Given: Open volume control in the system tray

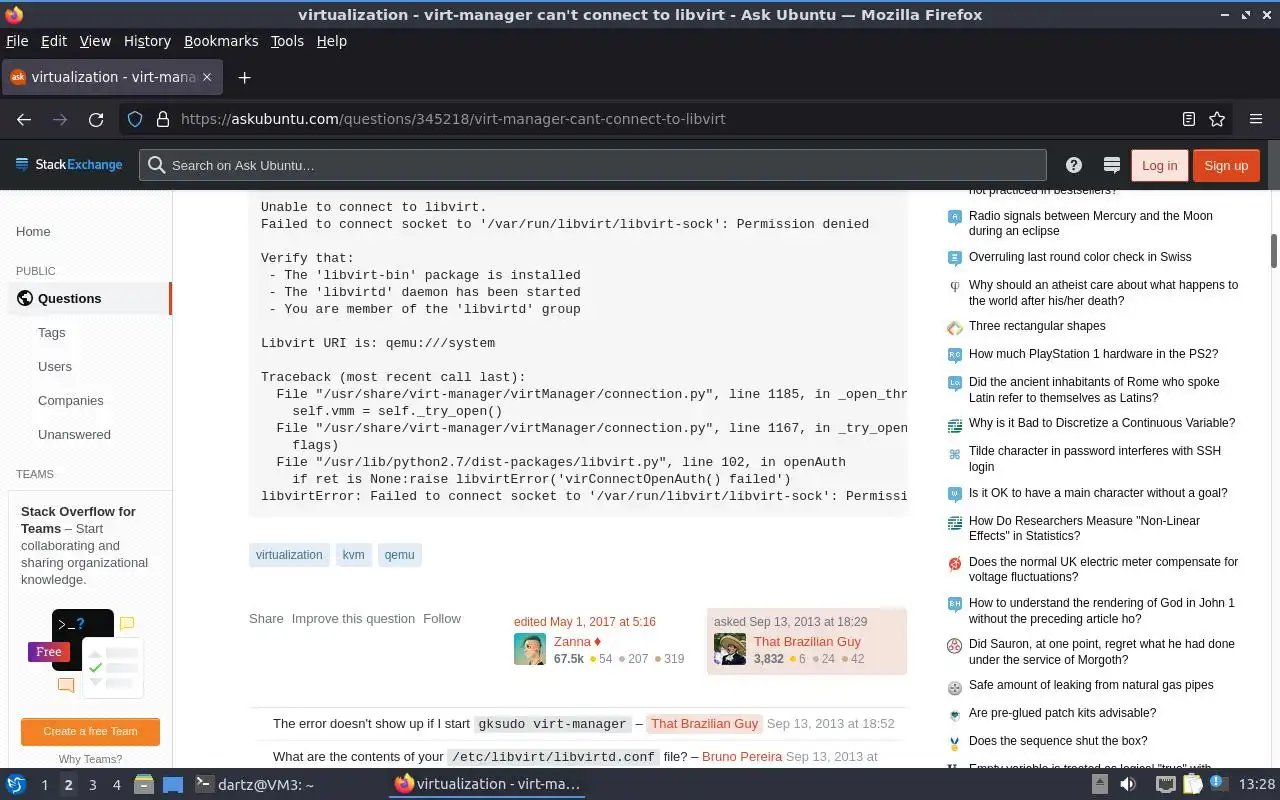Looking at the screenshot, I should 1128,784.
